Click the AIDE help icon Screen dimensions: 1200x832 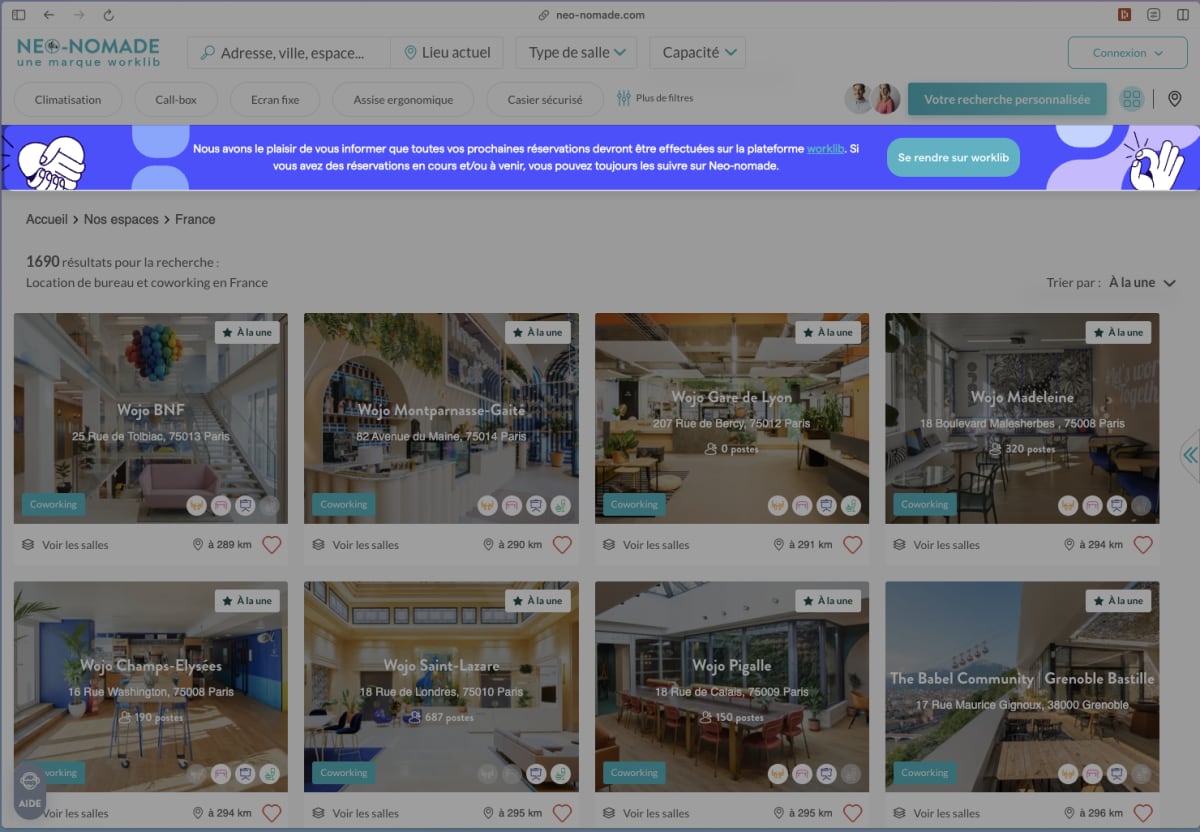pyautogui.click(x=30, y=791)
